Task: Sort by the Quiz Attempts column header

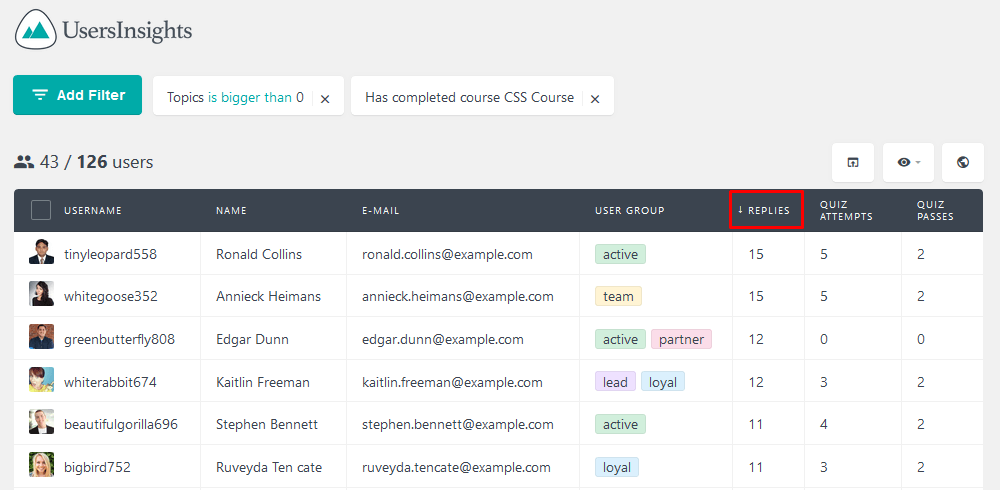Action: pyautogui.click(x=846, y=211)
